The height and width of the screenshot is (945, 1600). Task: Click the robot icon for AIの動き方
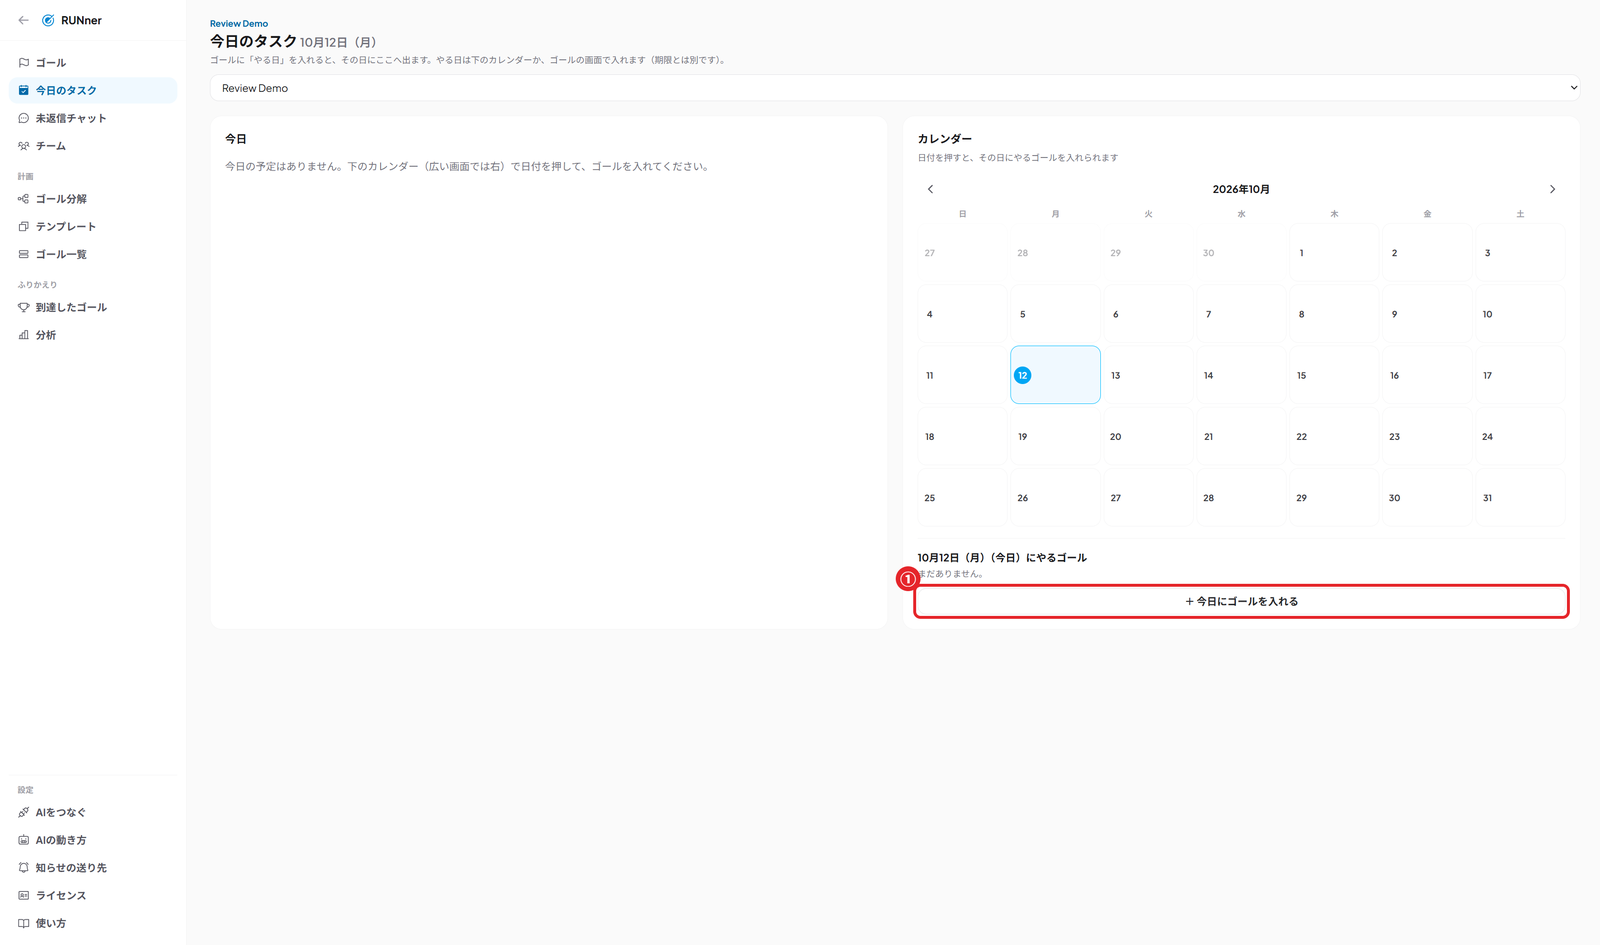click(x=24, y=840)
